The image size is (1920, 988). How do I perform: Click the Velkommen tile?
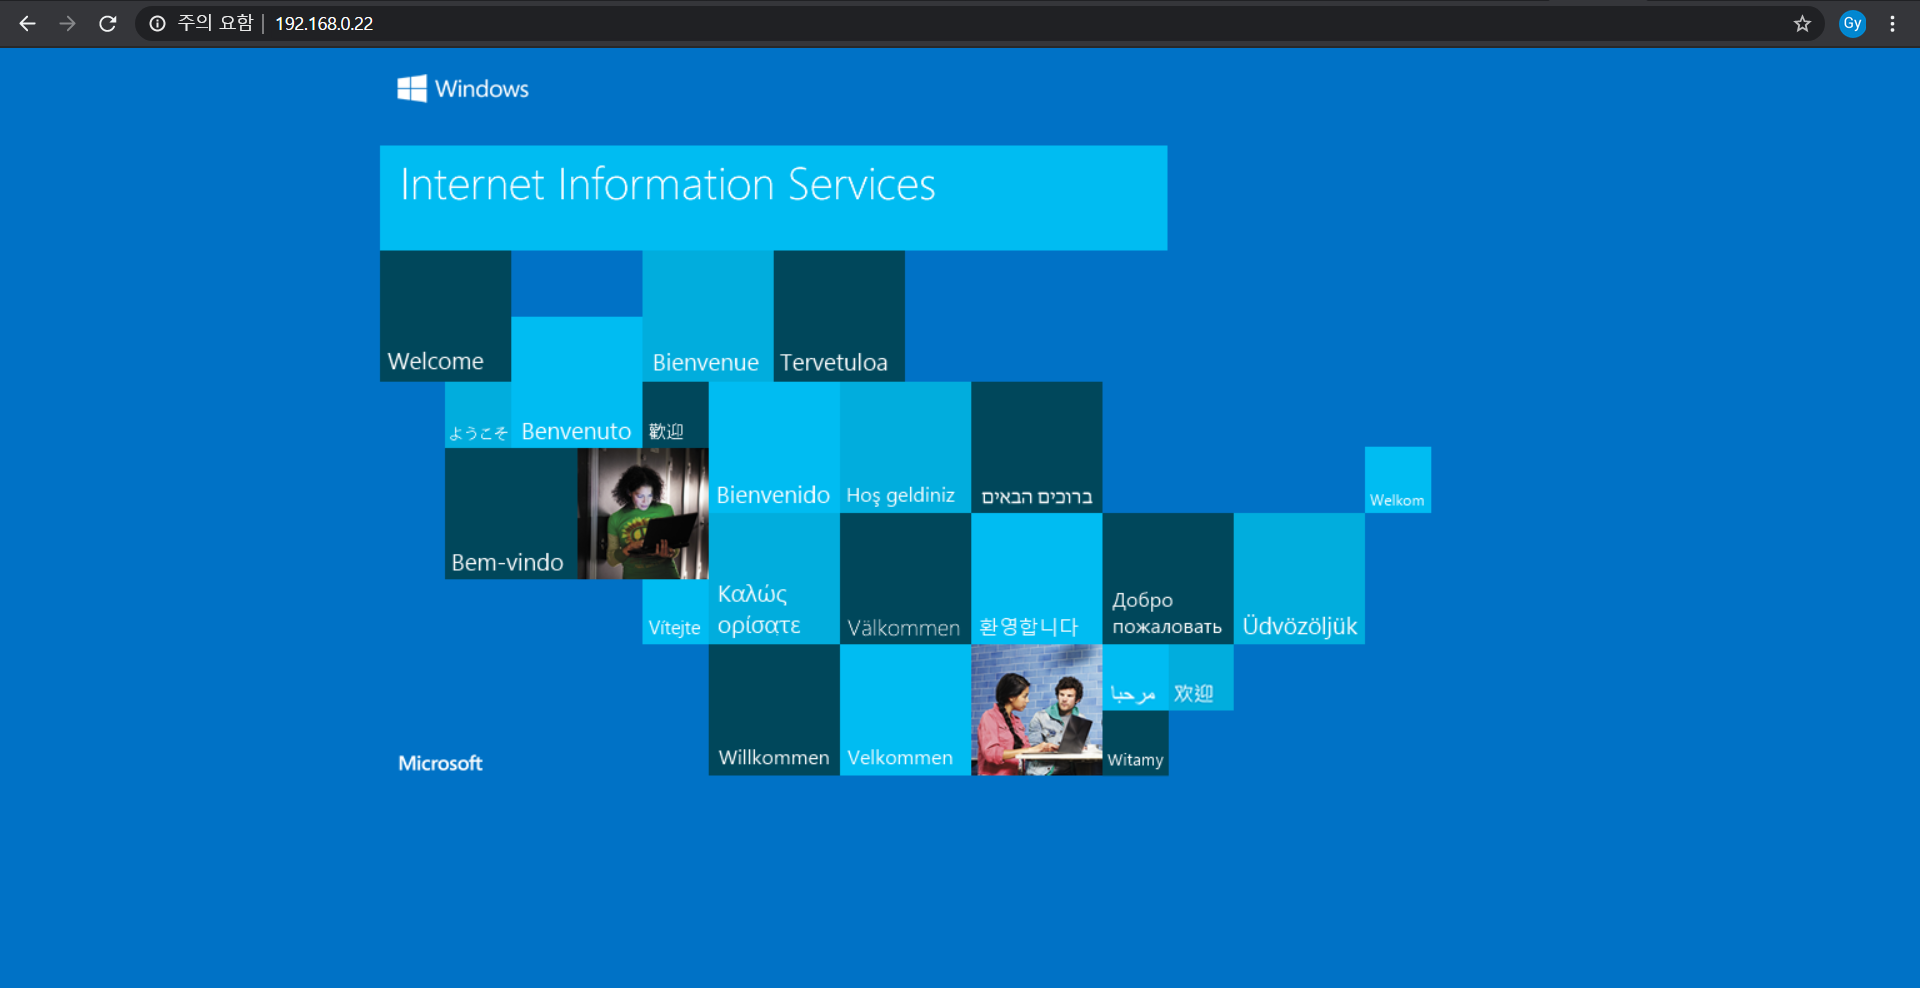pyautogui.click(x=905, y=710)
